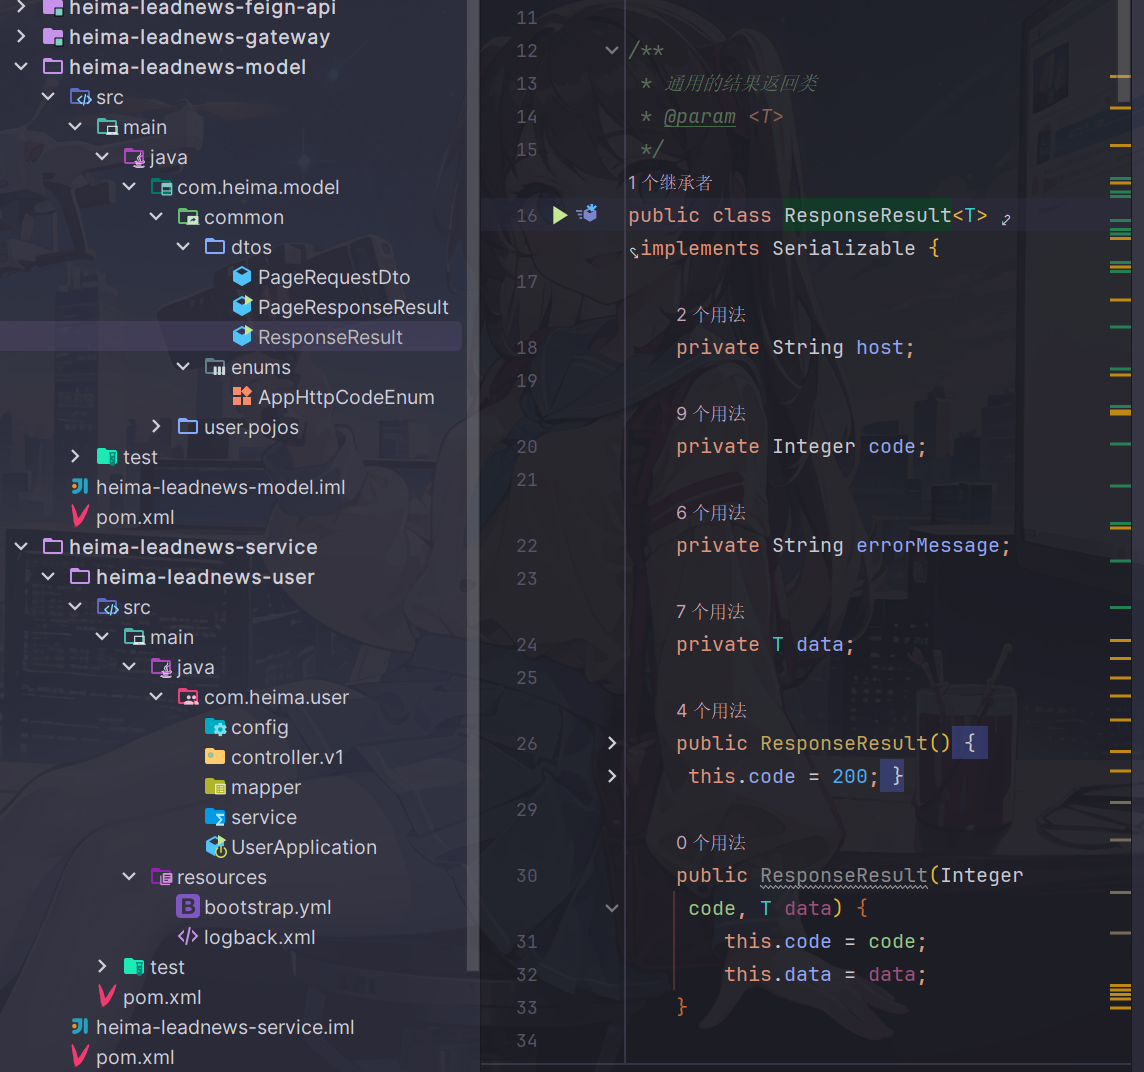This screenshot has height=1072, width=1144.
Task: Select heima-leadnews-user module in tree
Action: coord(205,577)
